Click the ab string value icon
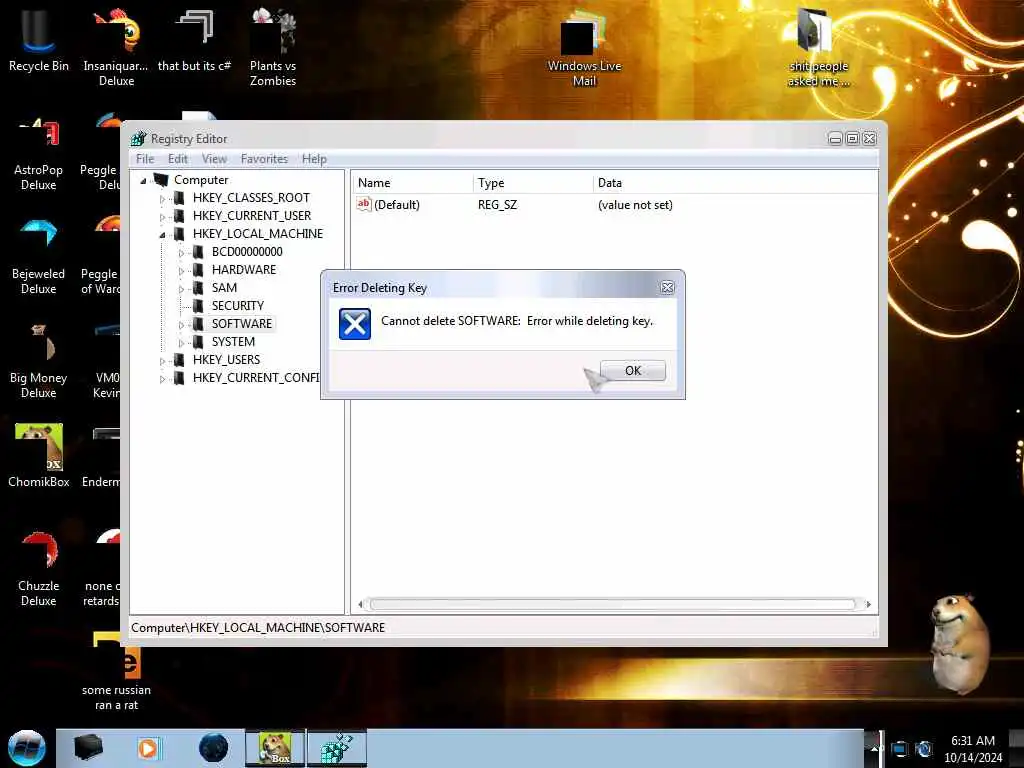Image resolution: width=1024 pixels, height=768 pixels. coord(364,204)
